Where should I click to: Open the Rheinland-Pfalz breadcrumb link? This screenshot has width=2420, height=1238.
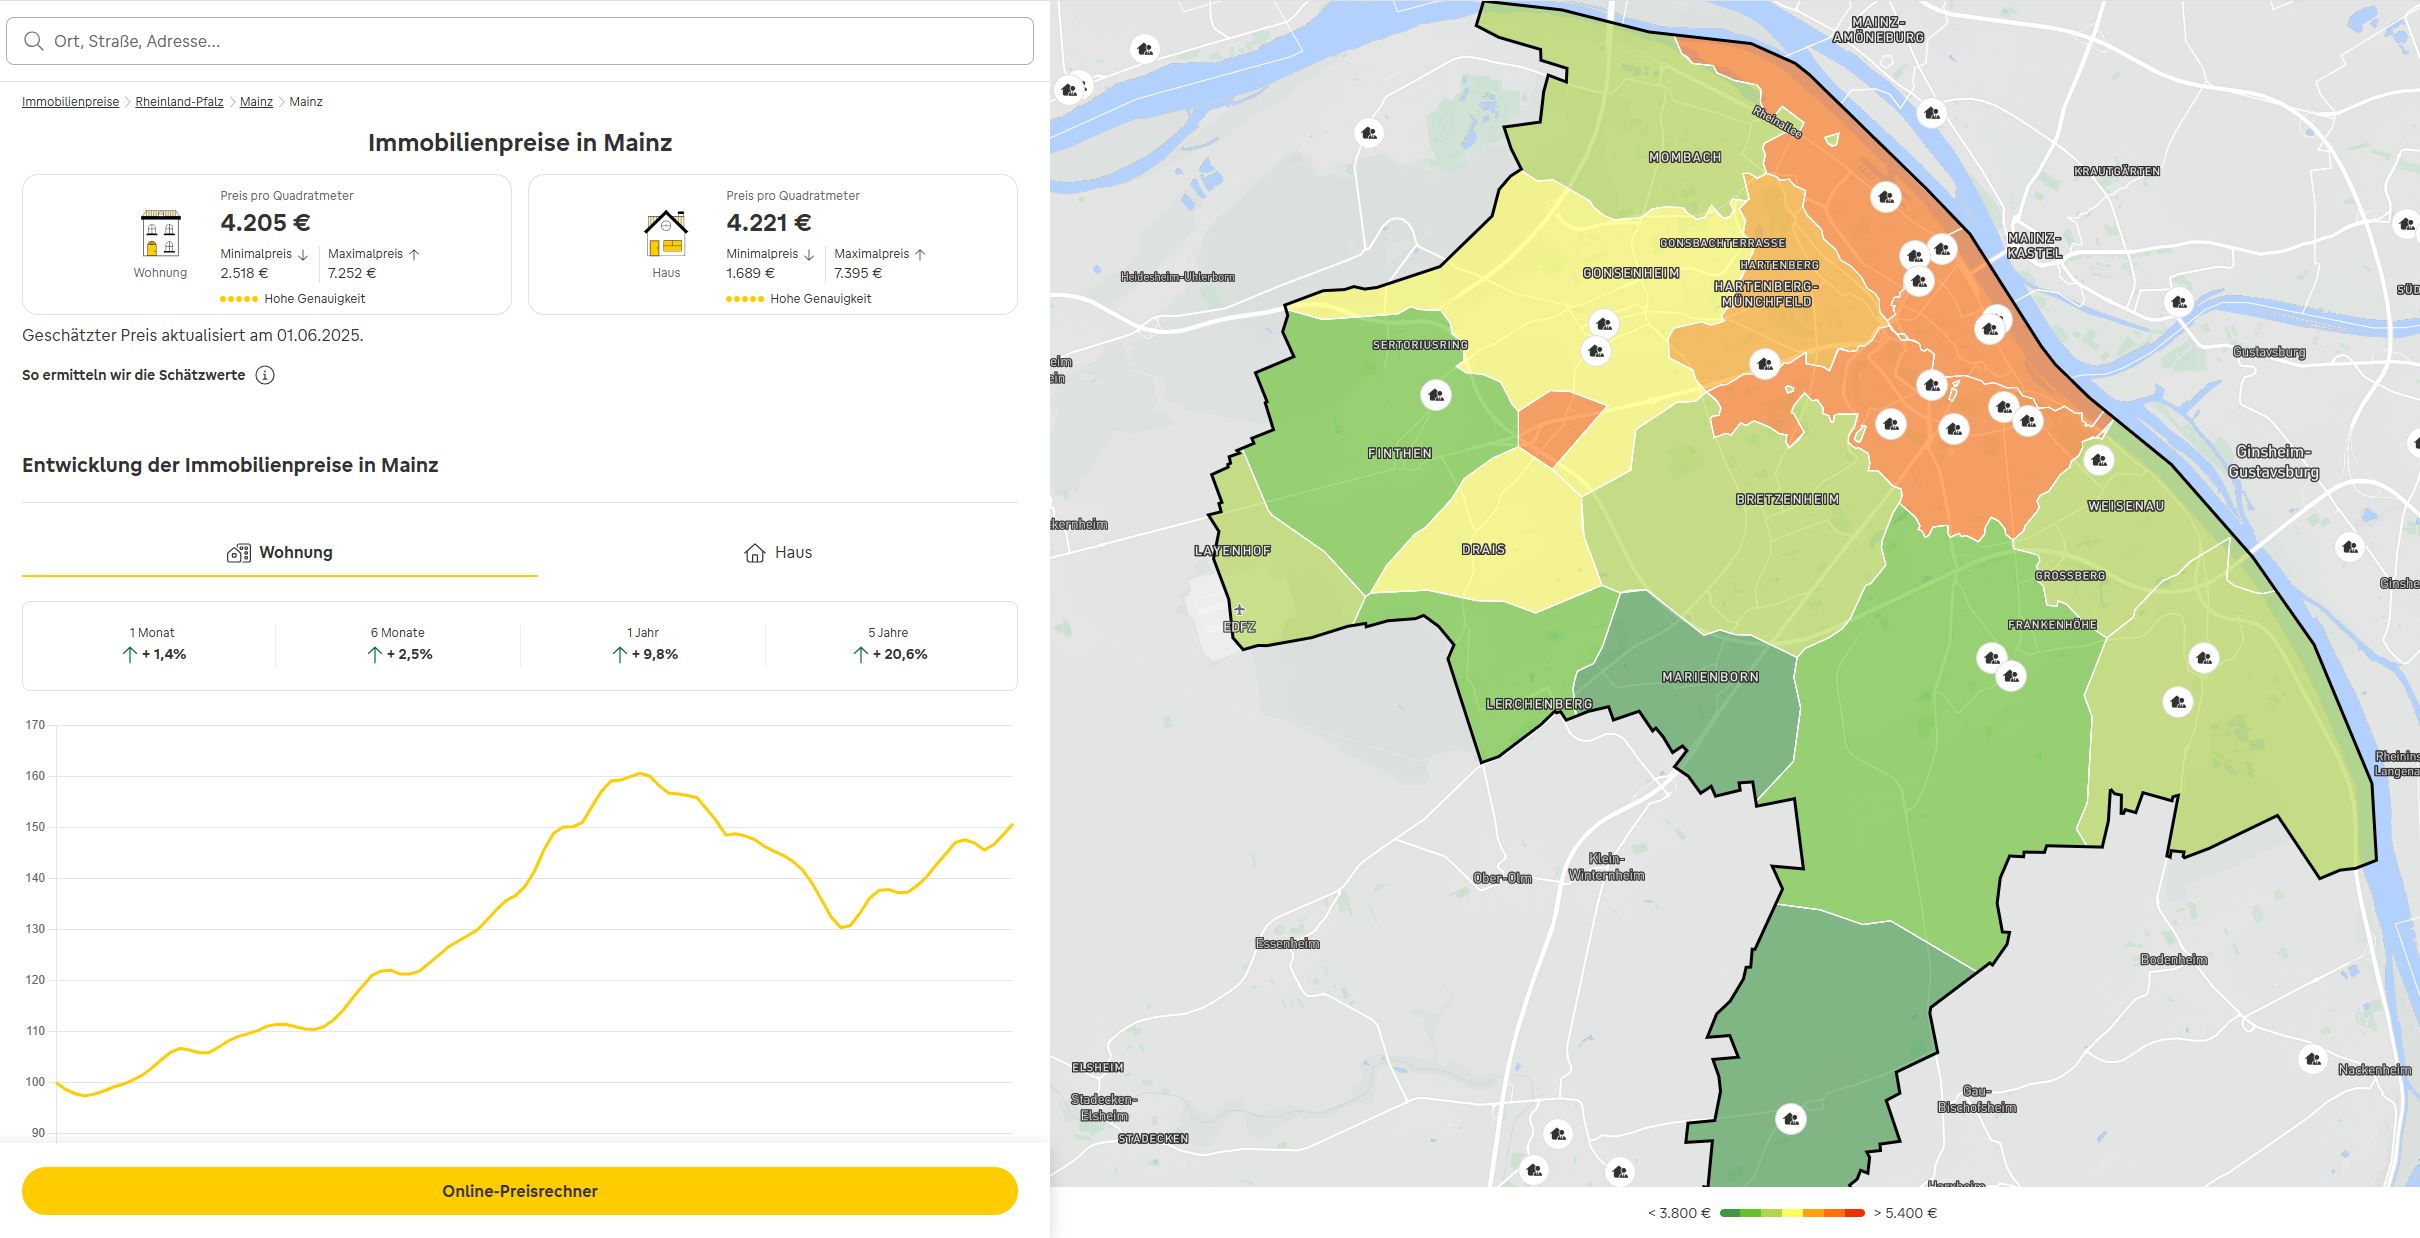click(178, 101)
